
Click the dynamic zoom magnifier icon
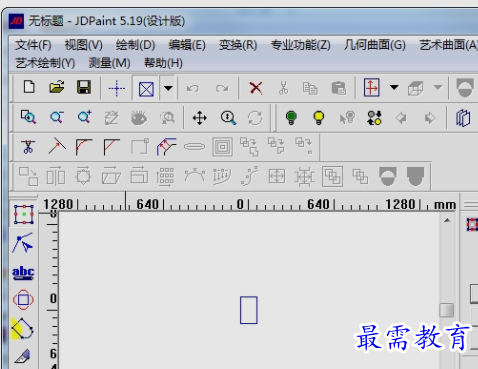228,118
